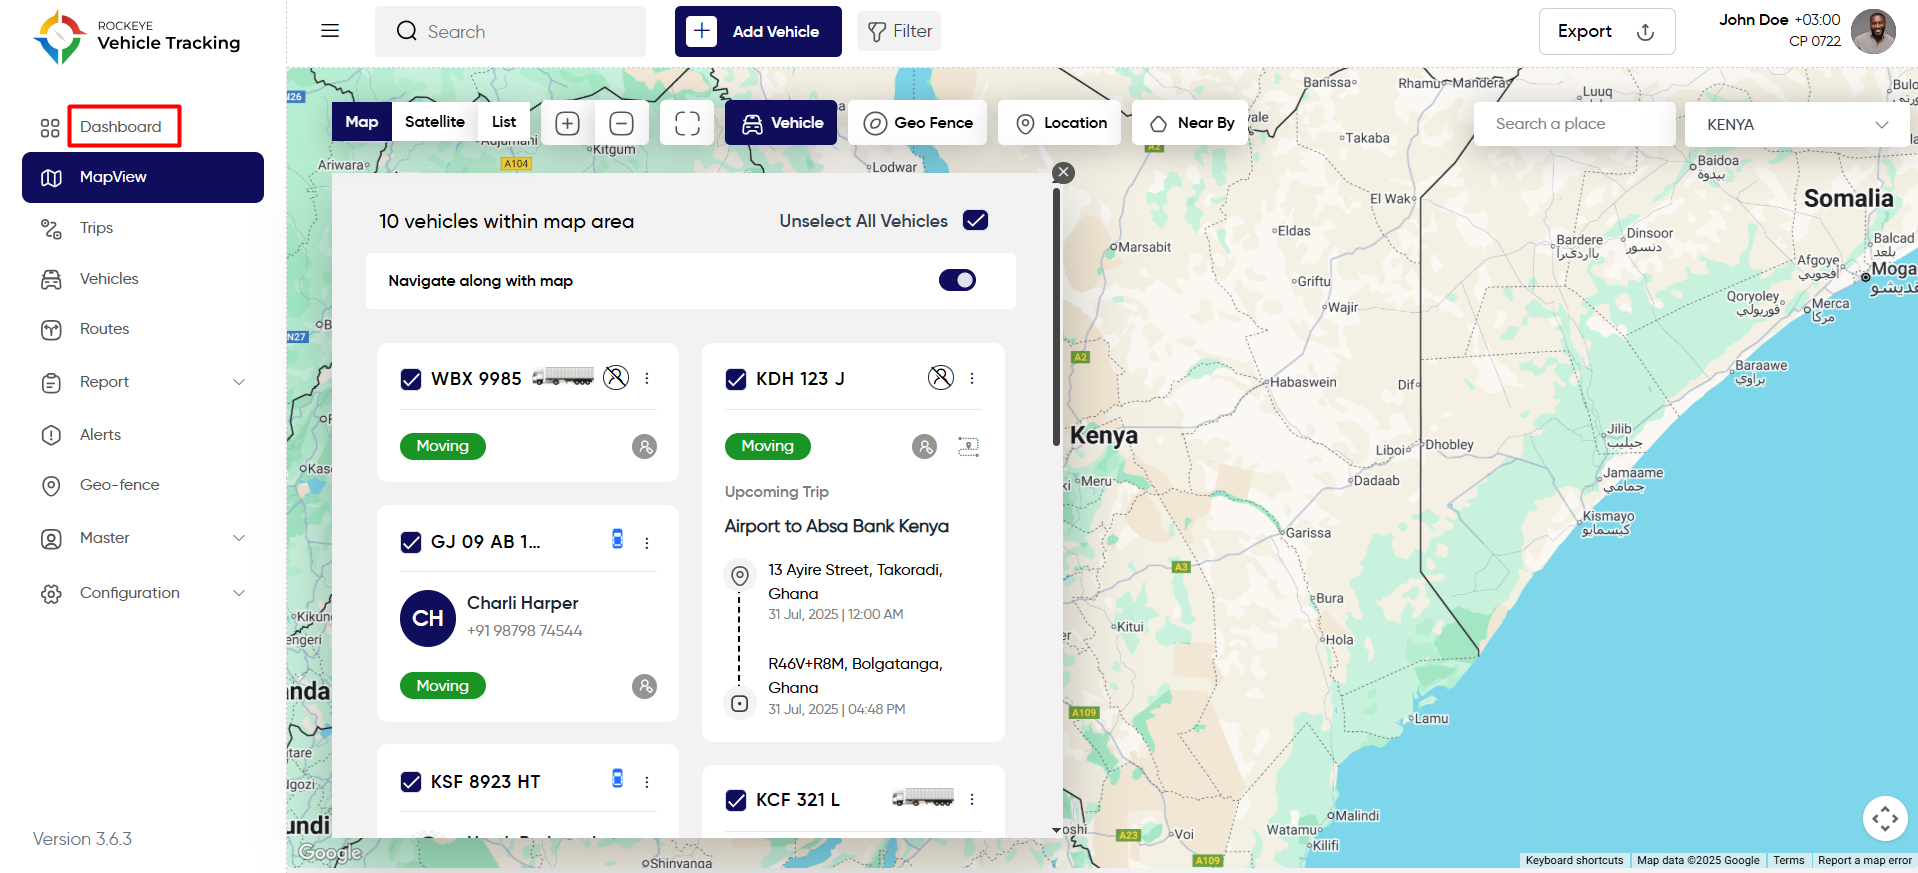Click route path icon on KDH 123 J card
Image resolution: width=1918 pixels, height=873 pixels.
click(968, 446)
